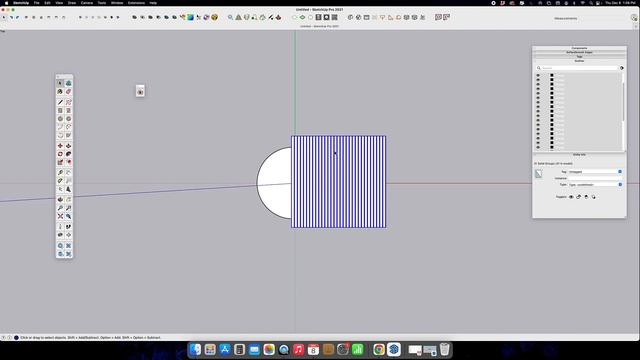Choose the Freehand drawing tool
640x360 pixels.
(x=69, y=102)
